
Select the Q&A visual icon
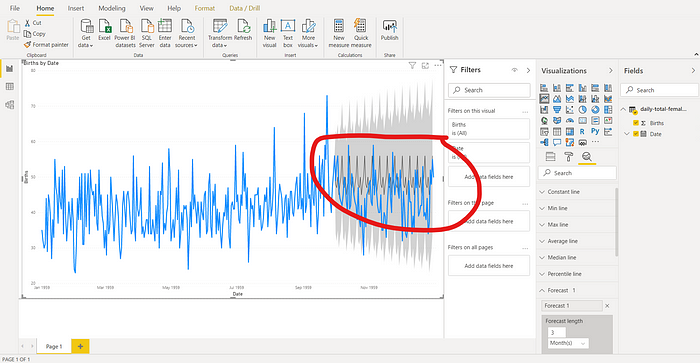pos(557,142)
